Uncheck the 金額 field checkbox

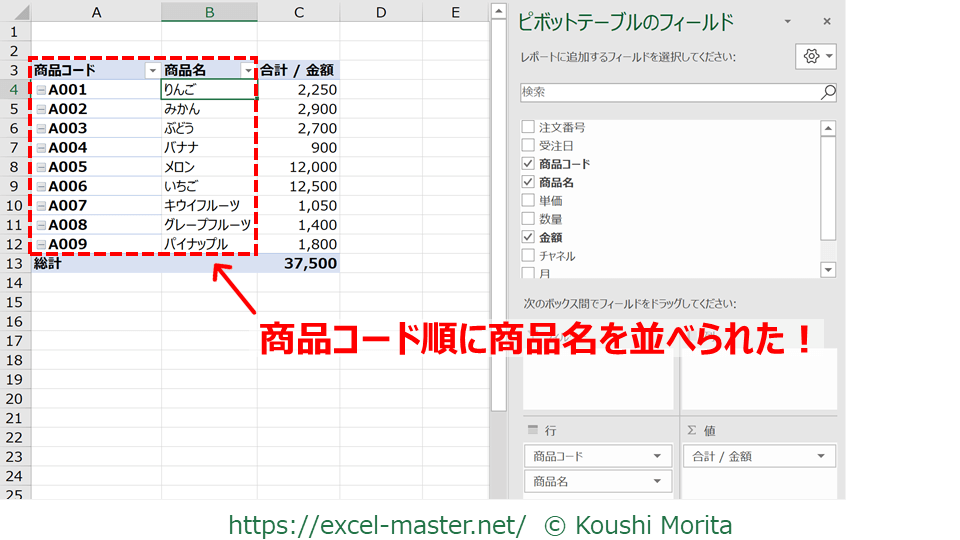click(528, 237)
